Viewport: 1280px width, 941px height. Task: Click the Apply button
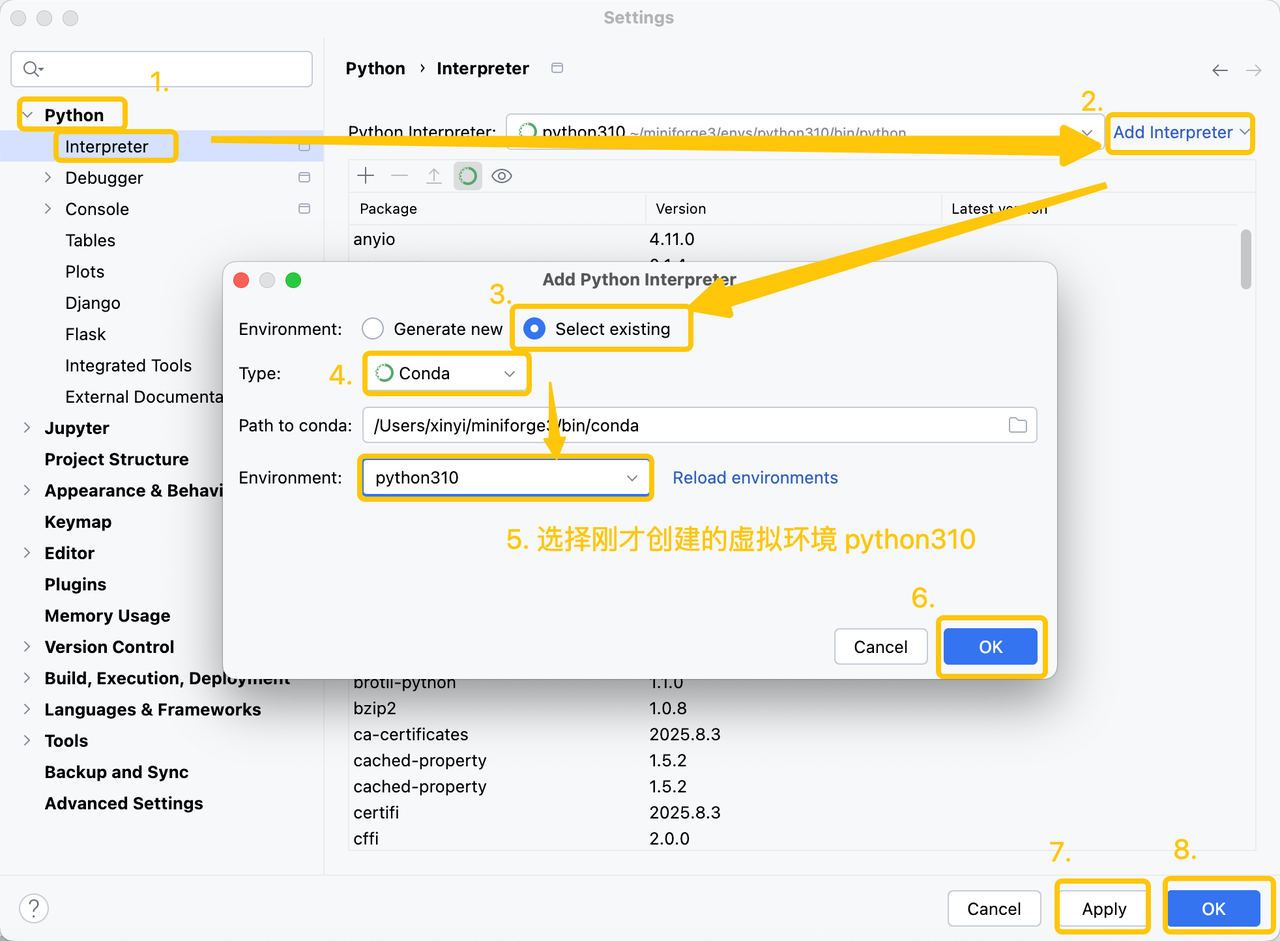[x=1104, y=908]
